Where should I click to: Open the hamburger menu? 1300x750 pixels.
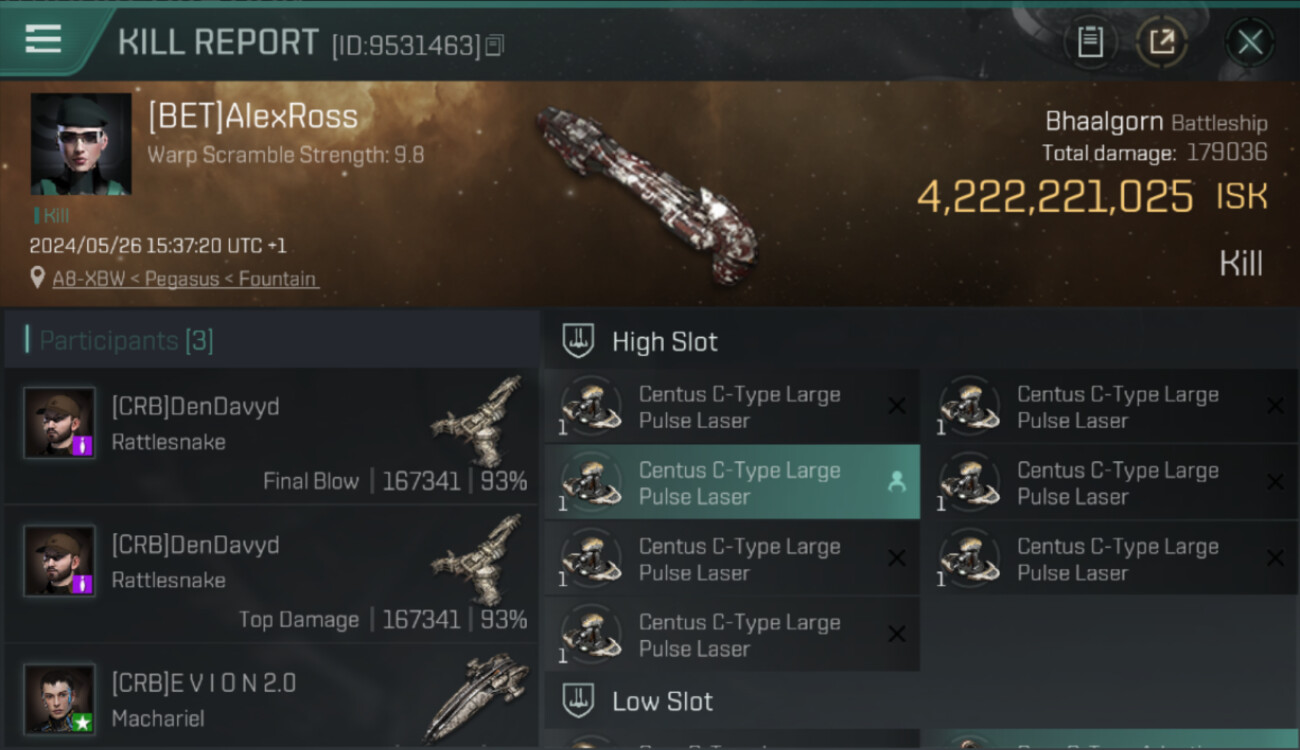pos(43,40)
